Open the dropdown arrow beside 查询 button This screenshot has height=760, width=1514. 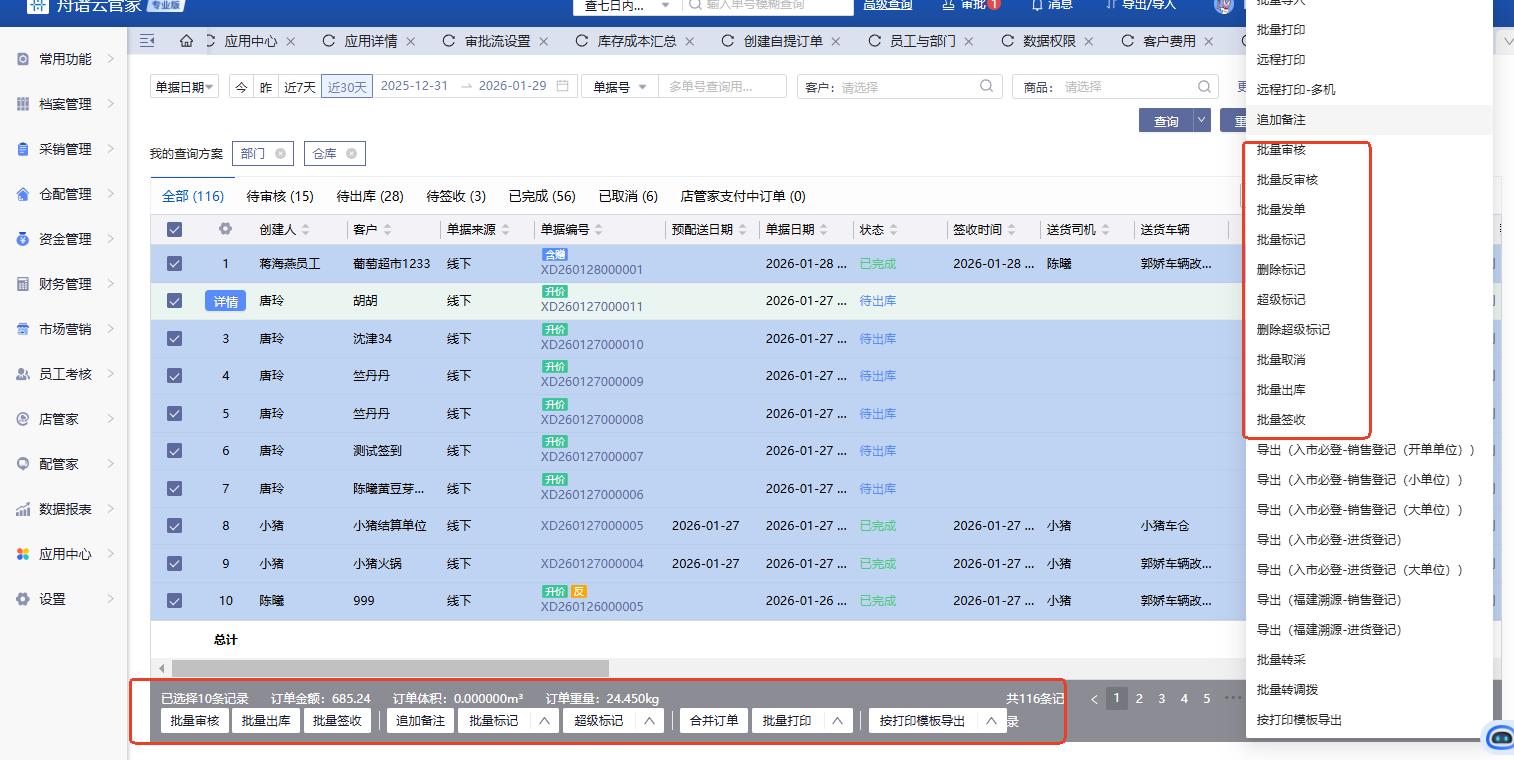pyautogui.click(x=1201, y=121)
